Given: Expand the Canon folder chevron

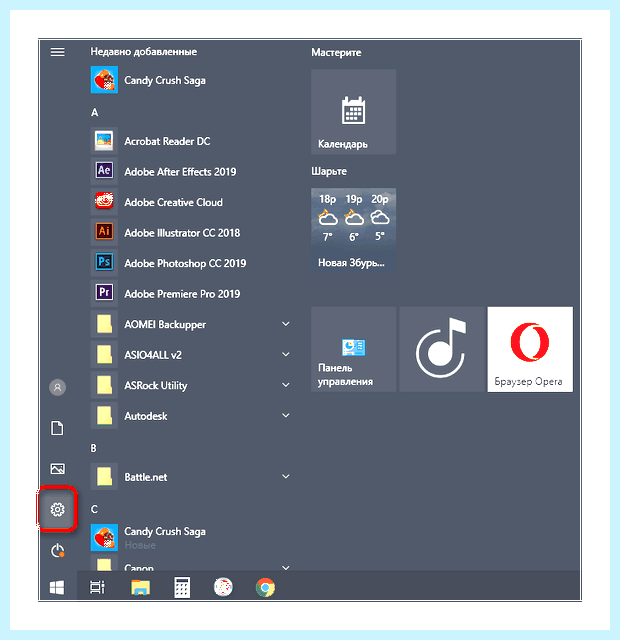Looking at the screenshot, I should point(286,567).
